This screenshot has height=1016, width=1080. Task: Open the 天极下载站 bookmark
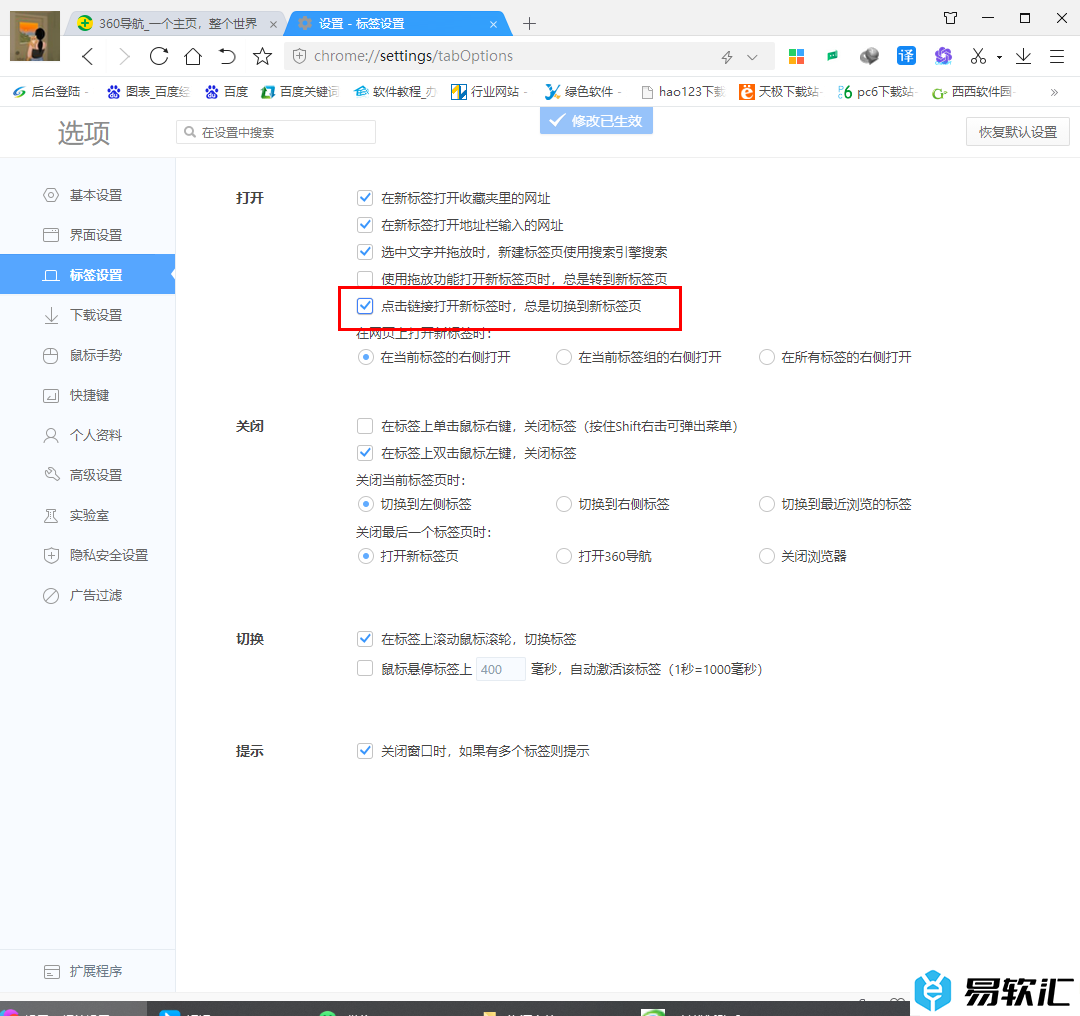780,92
